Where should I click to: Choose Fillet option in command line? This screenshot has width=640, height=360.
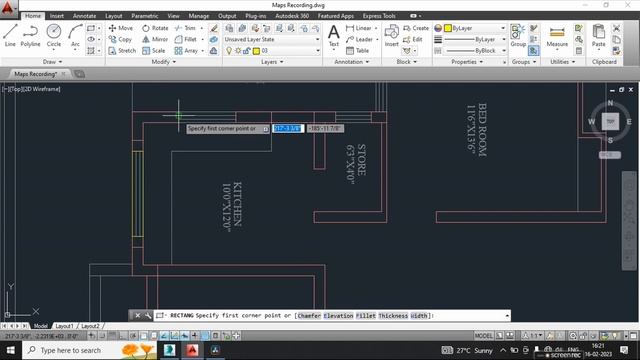[366, 316]
